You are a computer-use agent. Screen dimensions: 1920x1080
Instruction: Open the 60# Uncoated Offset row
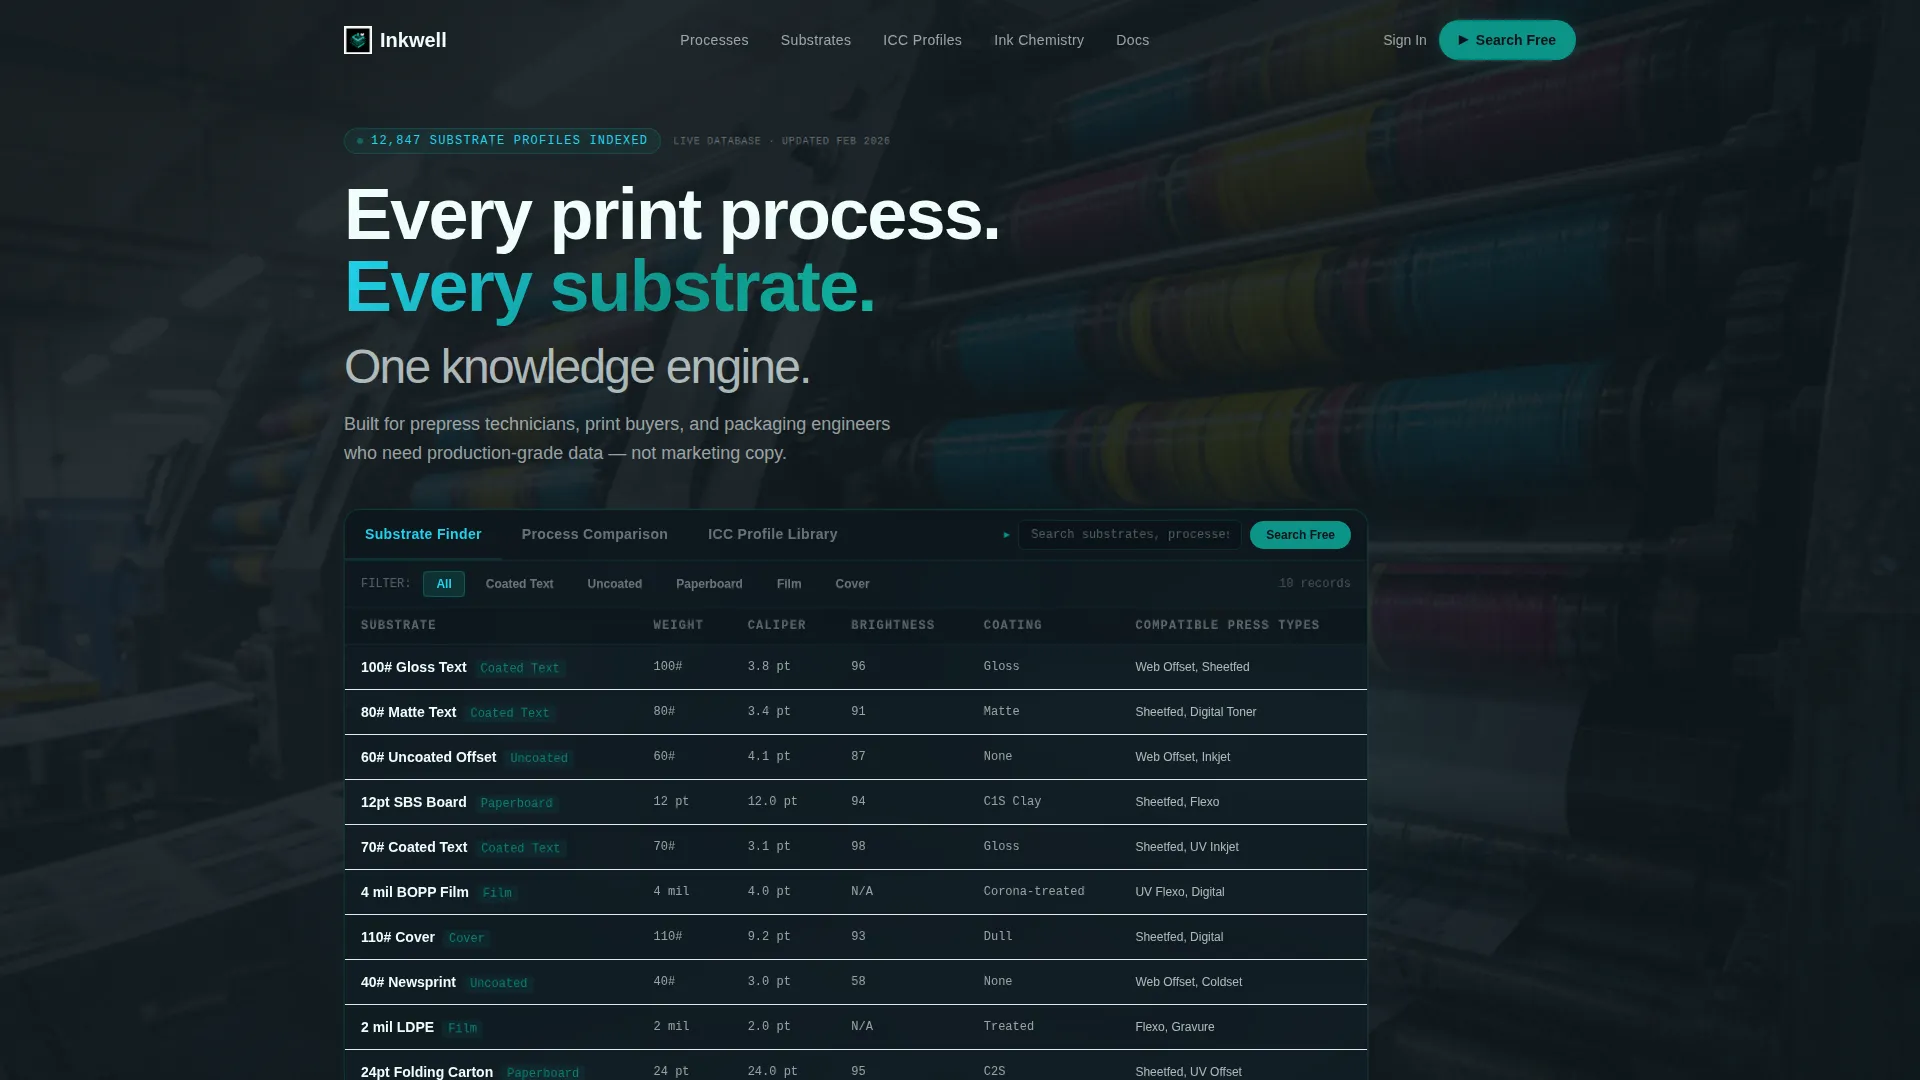855,757
